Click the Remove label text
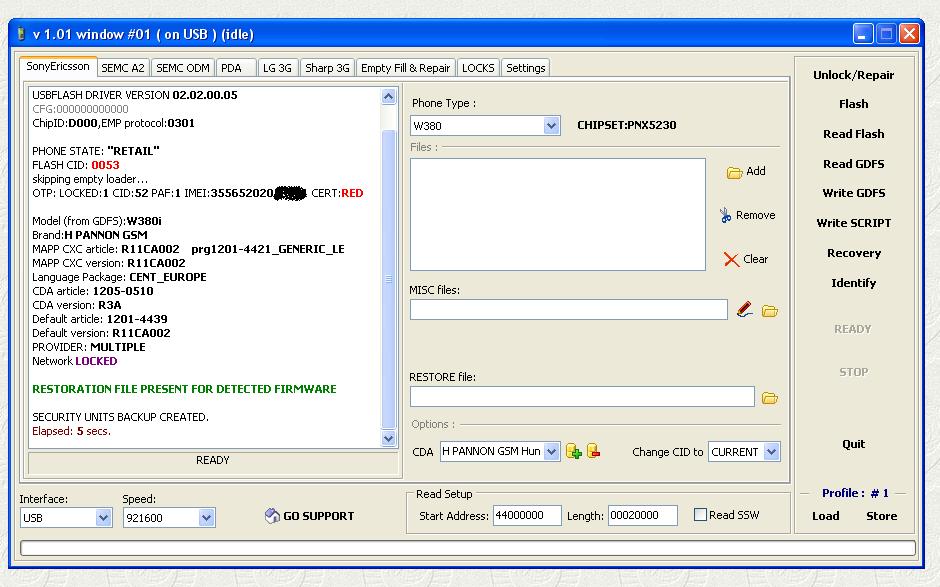The width and height of the screenshot is (940, 587). click(755, 215)
